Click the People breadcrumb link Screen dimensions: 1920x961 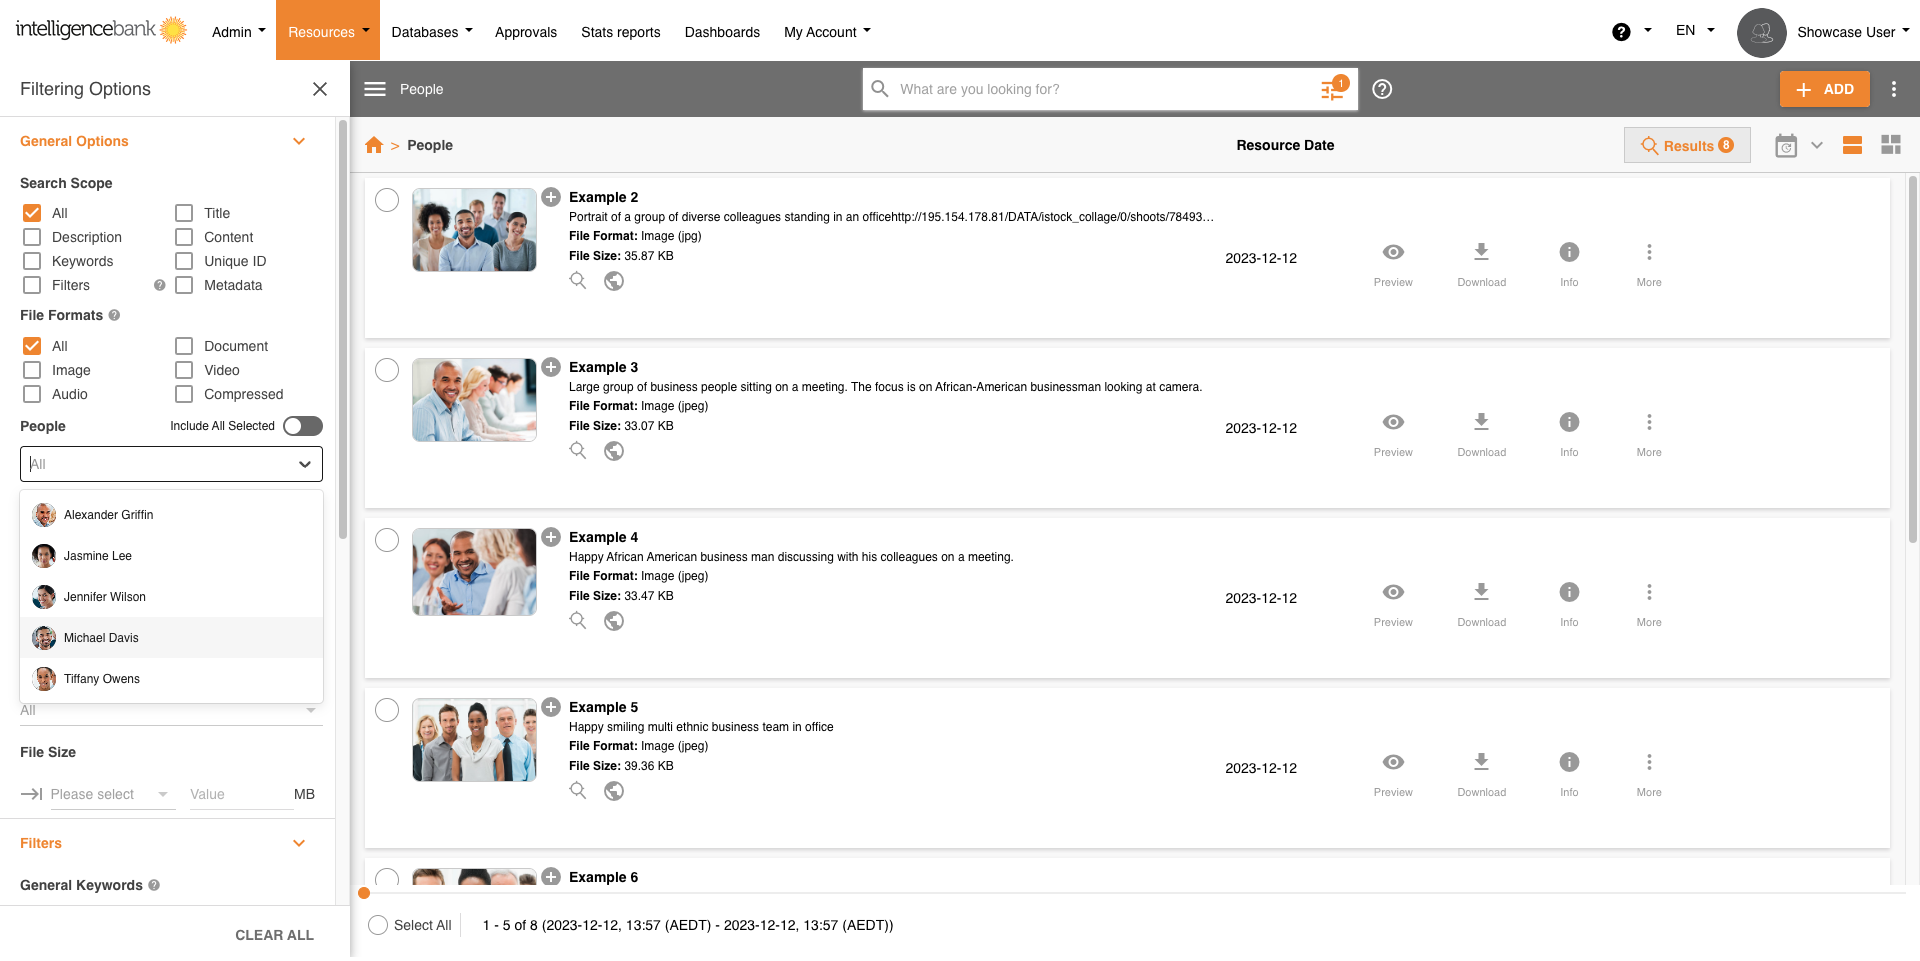click(x=430, y=145)
